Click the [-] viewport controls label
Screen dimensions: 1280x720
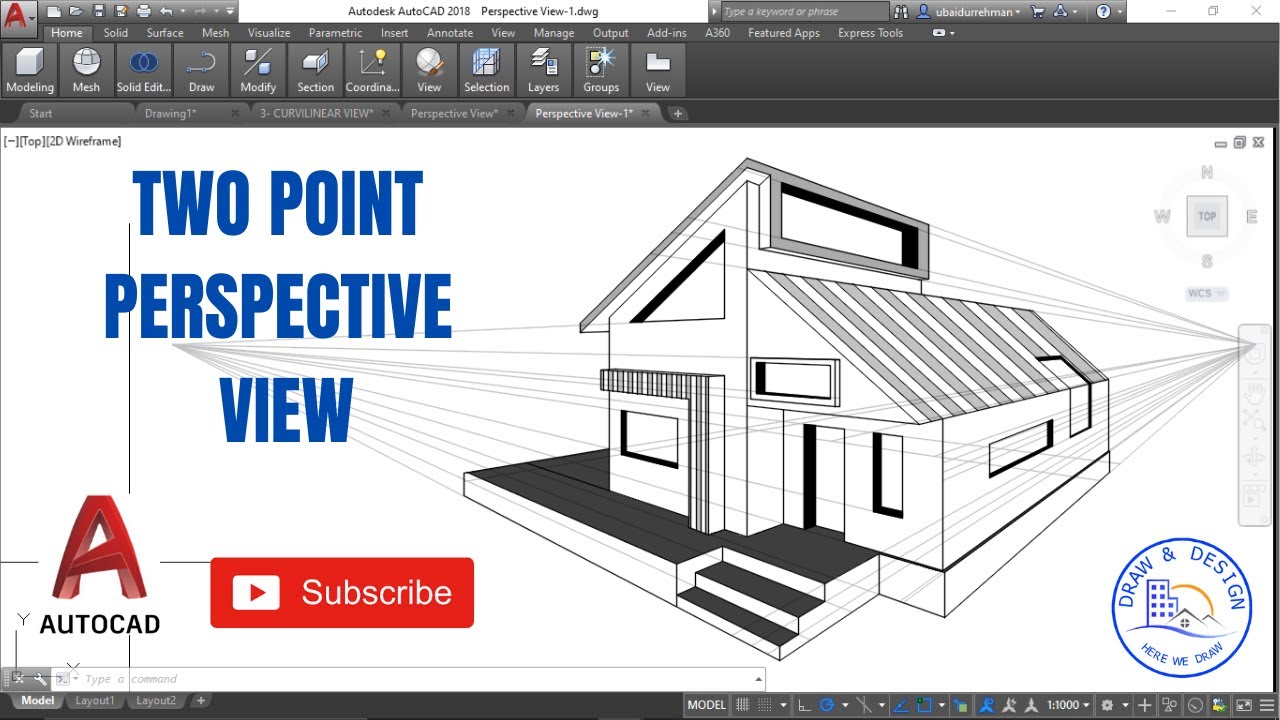pyautogui.click(x=11, y=142)
